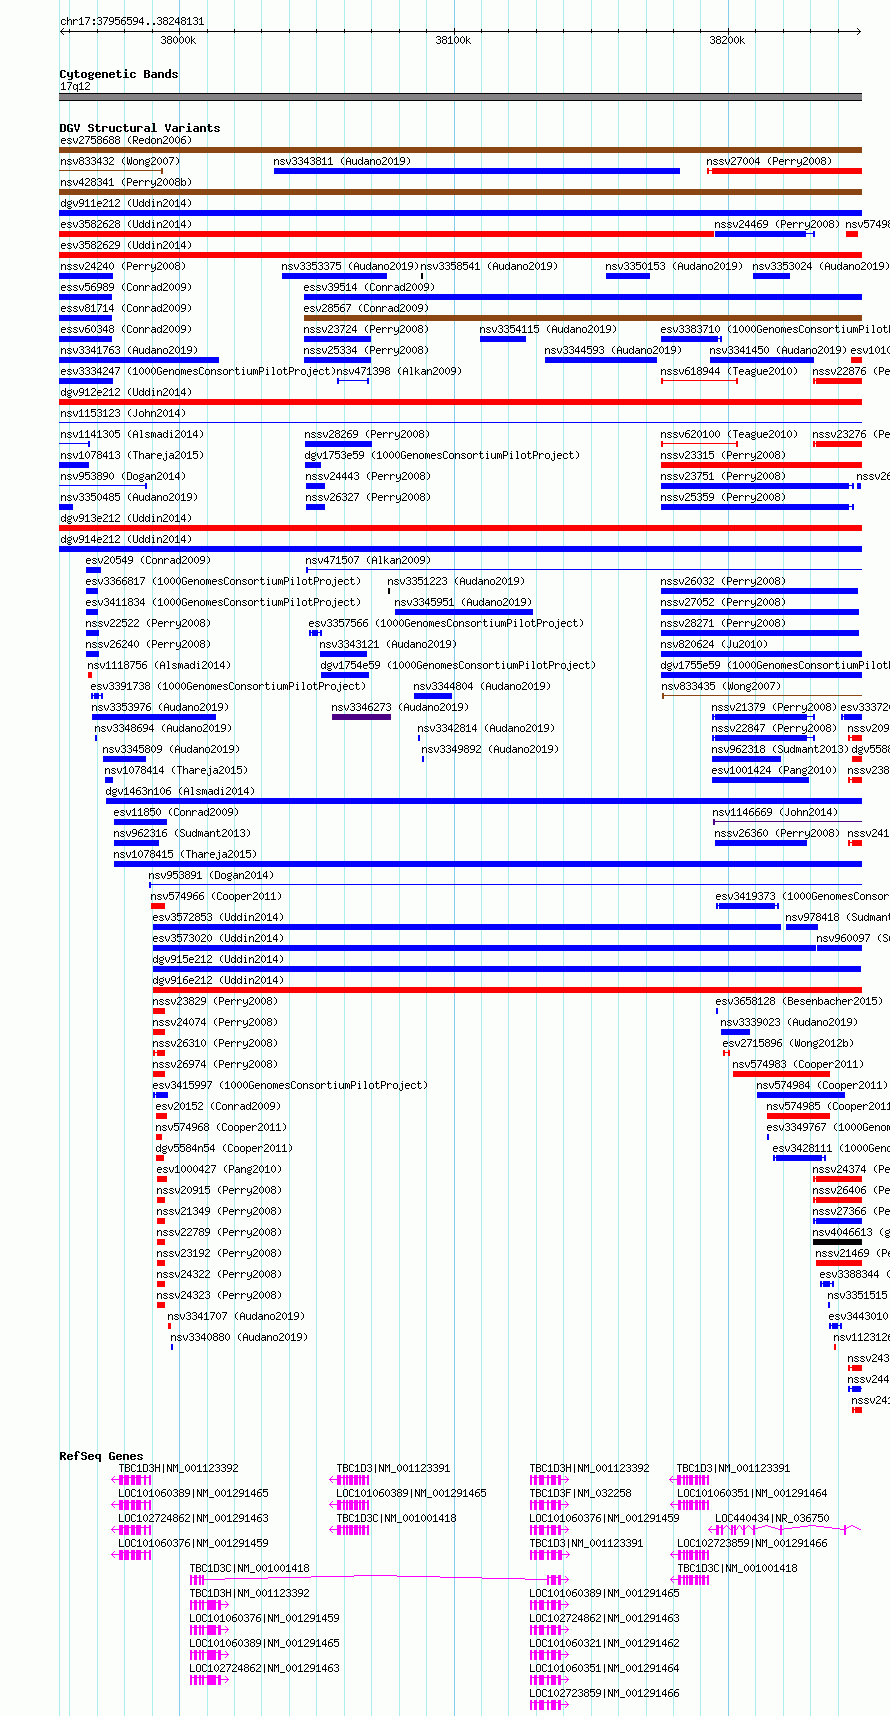Click nsv1078413 (Thareja2015) label

(x=131, y=455)
